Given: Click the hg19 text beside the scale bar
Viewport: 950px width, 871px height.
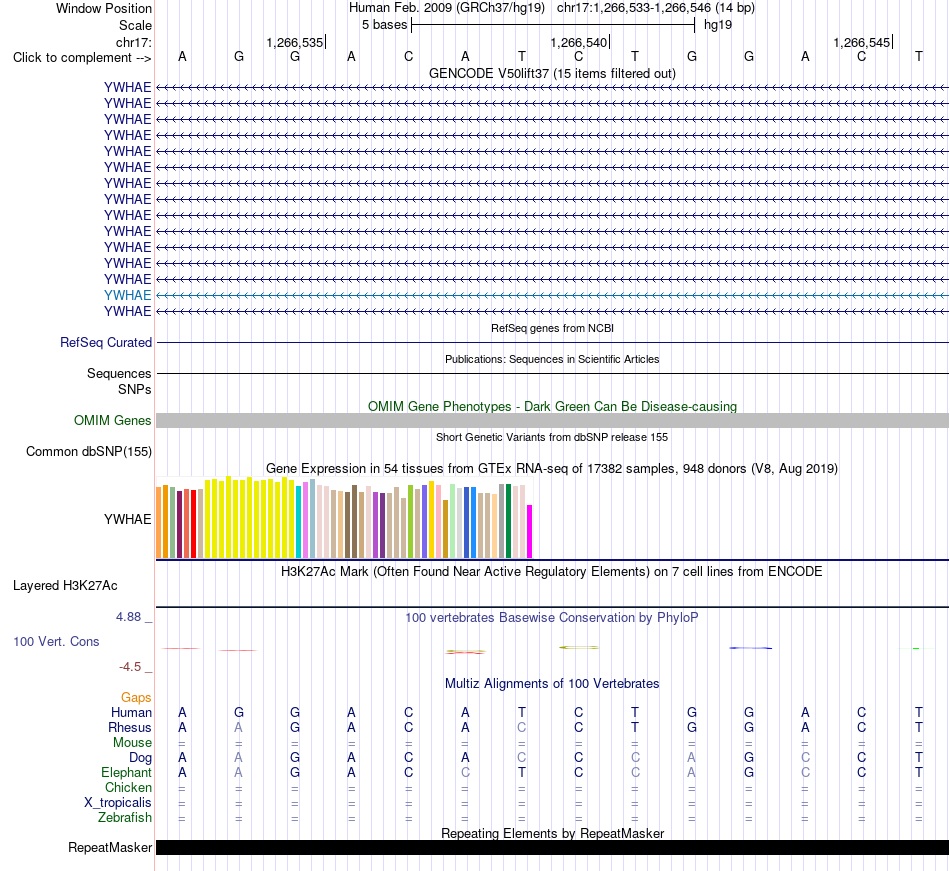Looking at the screenshot, I should [718, 25].
